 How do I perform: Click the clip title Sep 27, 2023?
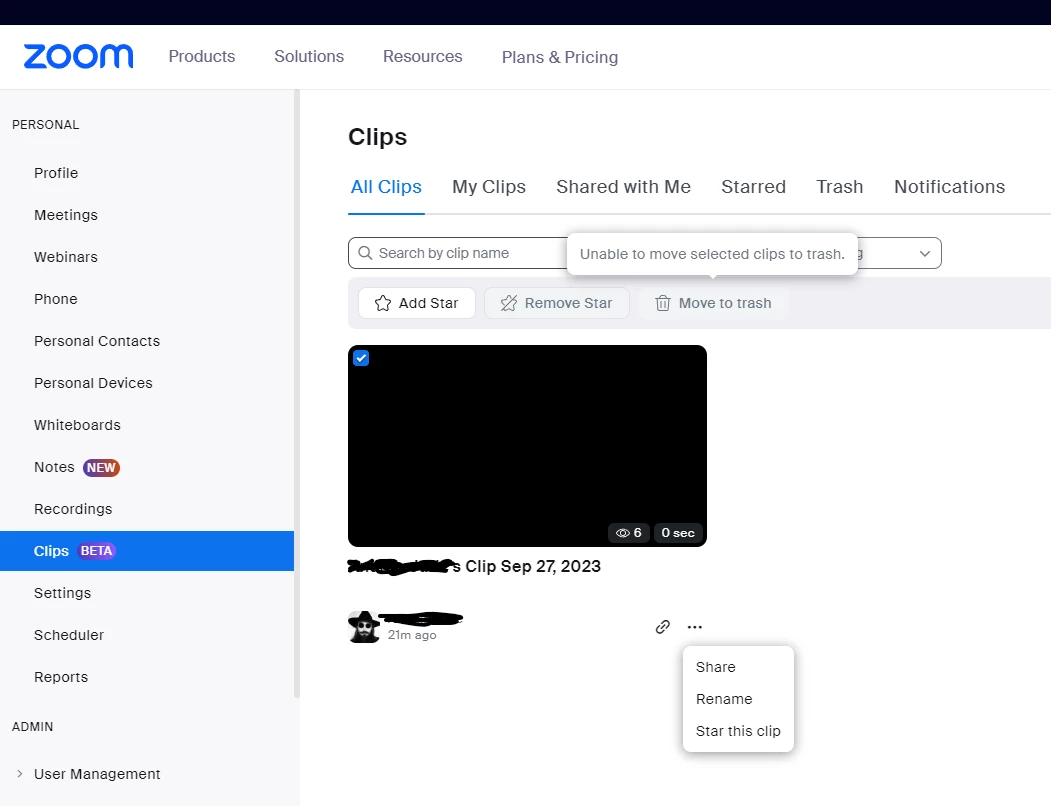474,567
